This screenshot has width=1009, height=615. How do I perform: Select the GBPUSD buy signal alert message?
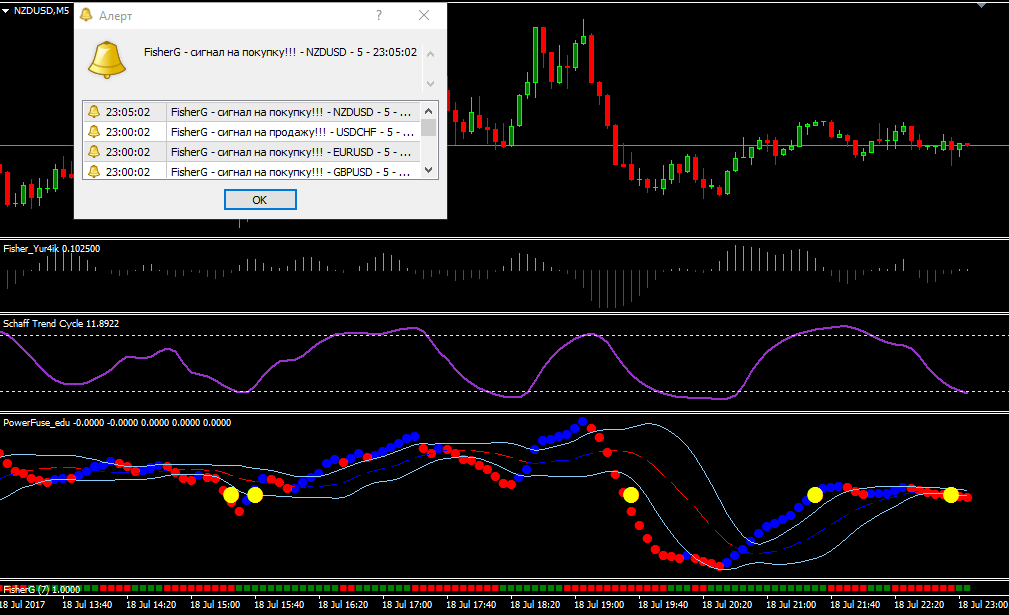point(291,172)
